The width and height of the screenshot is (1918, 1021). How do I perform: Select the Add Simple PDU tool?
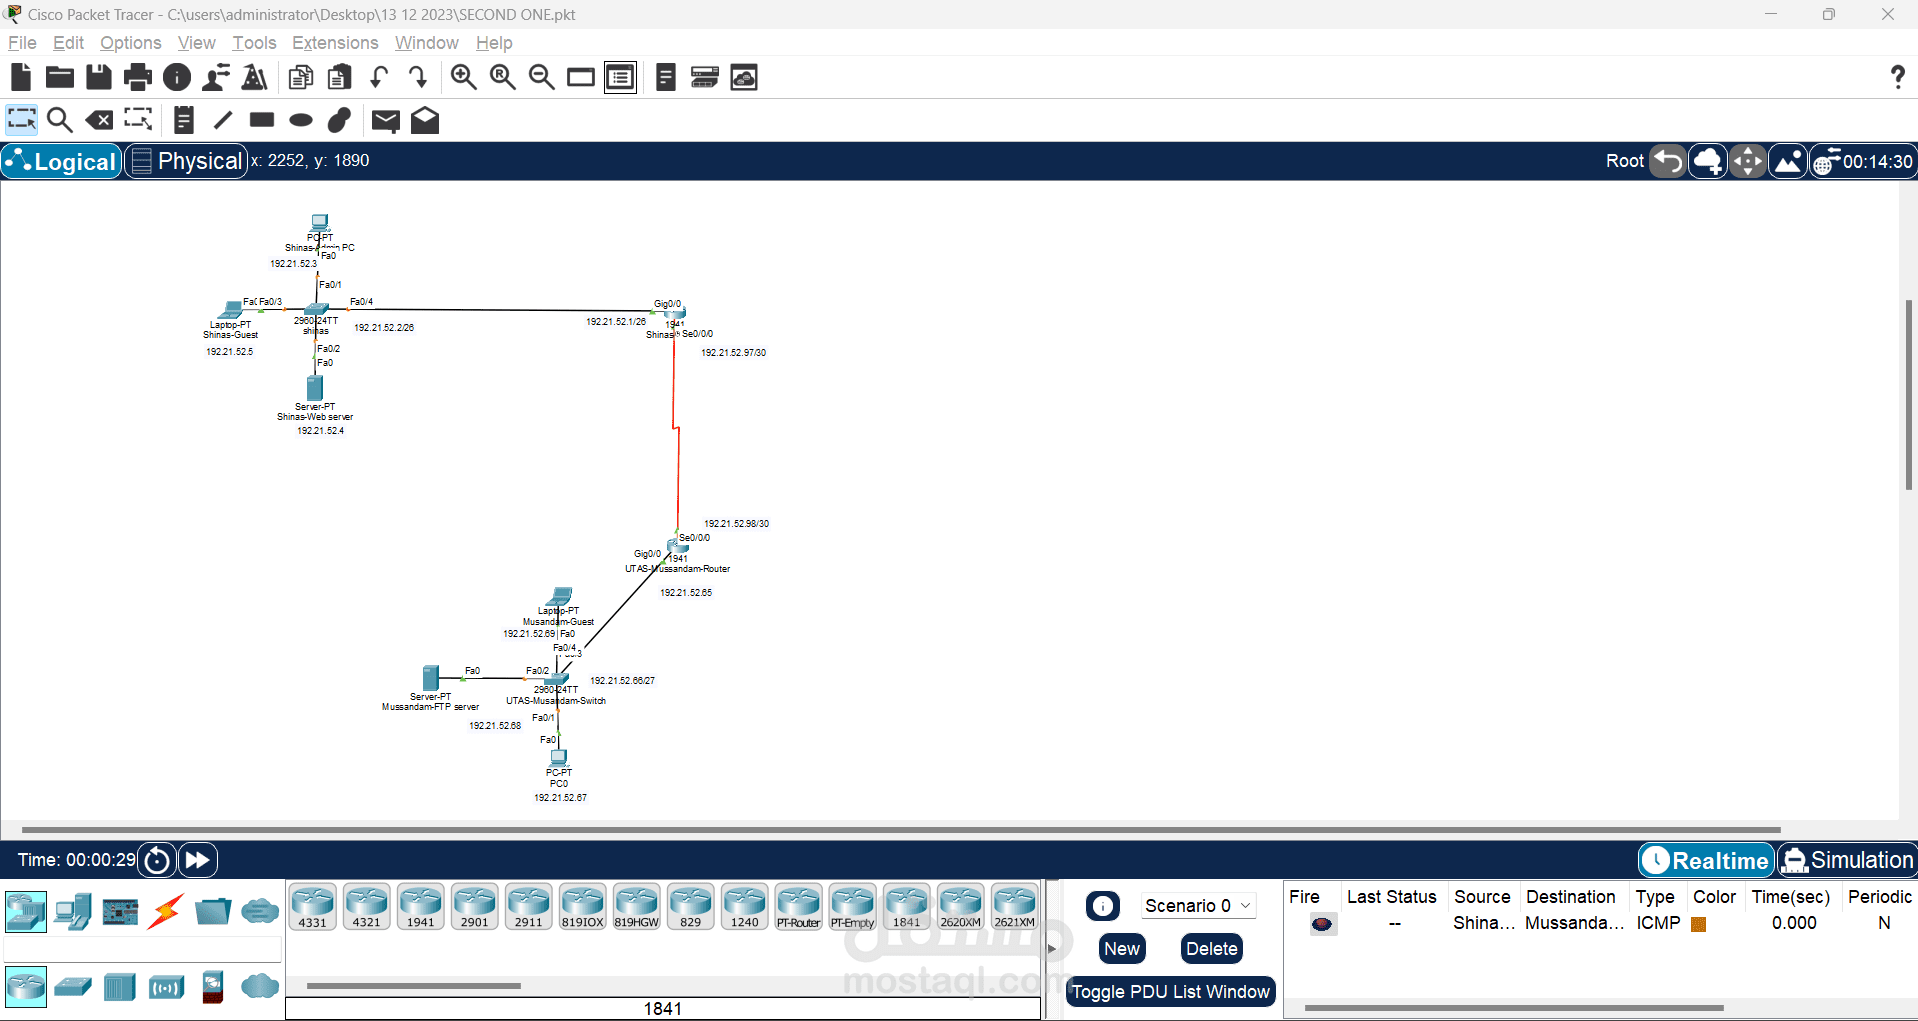pyautogui.click(x=385, y=120)
